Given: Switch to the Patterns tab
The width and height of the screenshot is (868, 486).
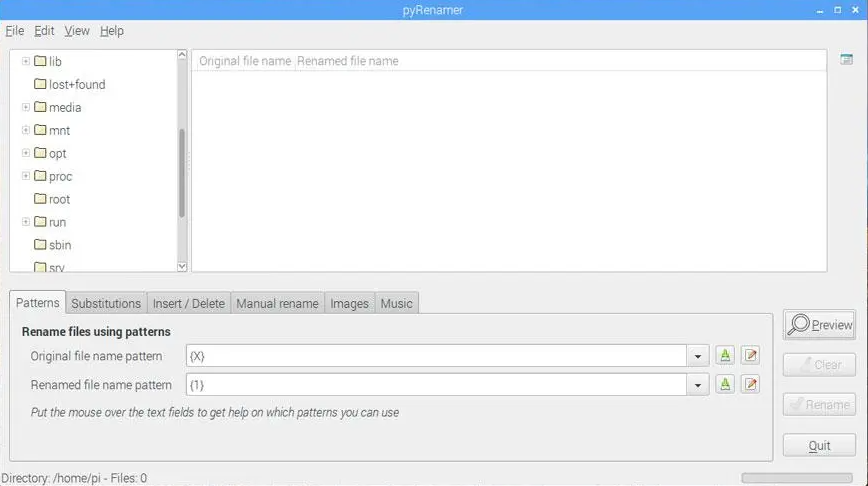Looking at the screenshot, I should coord(38,303).
